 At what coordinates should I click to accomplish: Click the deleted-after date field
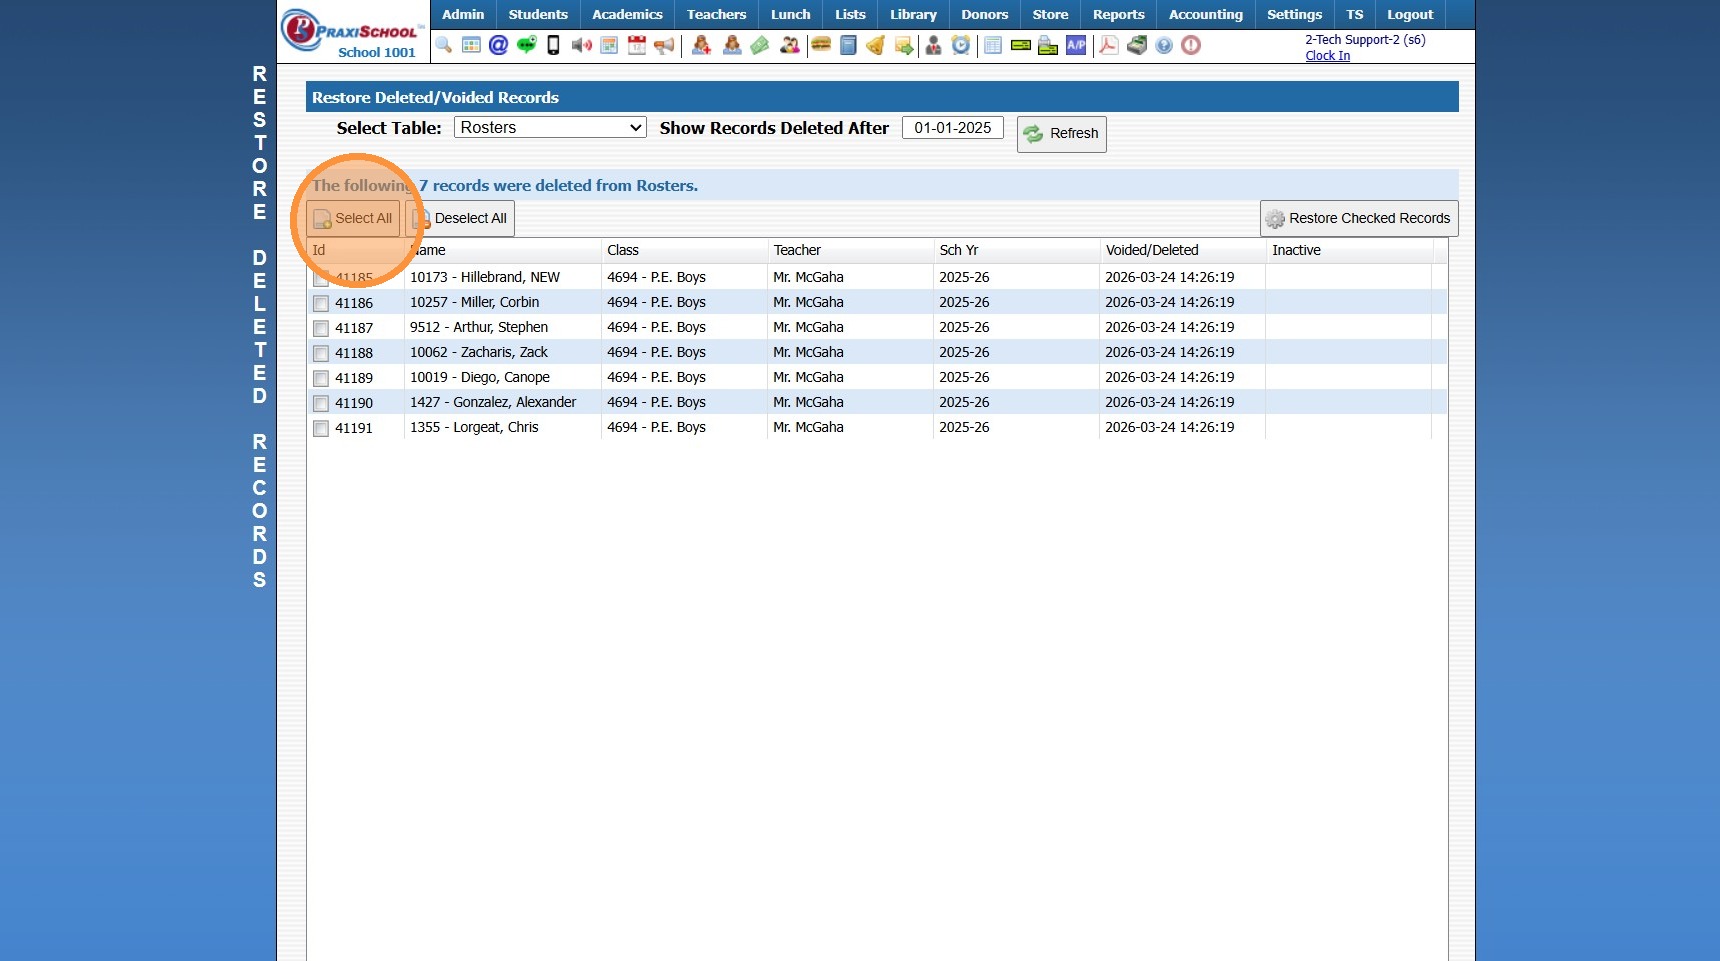point(952,128)
